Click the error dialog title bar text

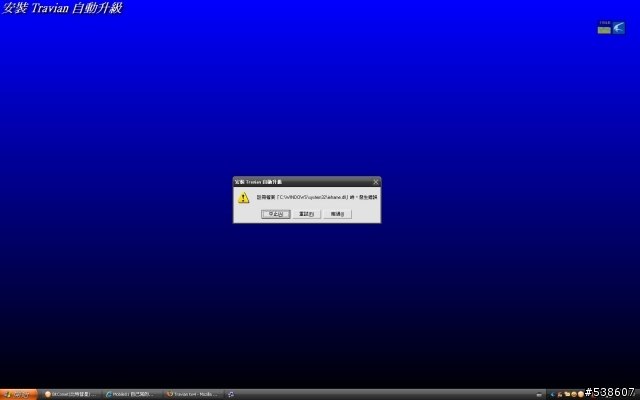pos(258,182)
